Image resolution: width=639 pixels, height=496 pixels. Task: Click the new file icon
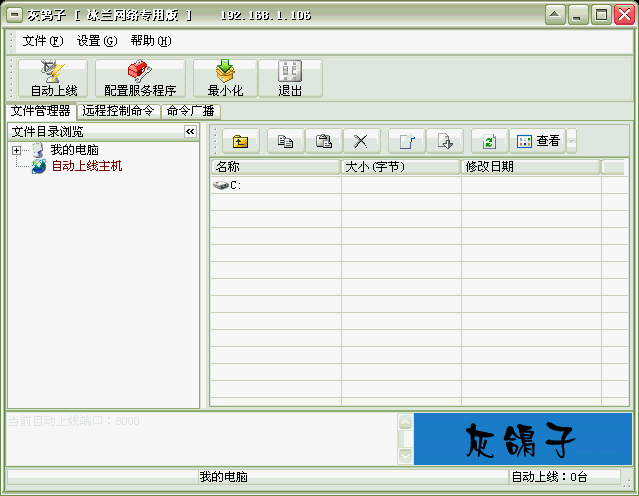click(x=406, y=141)
